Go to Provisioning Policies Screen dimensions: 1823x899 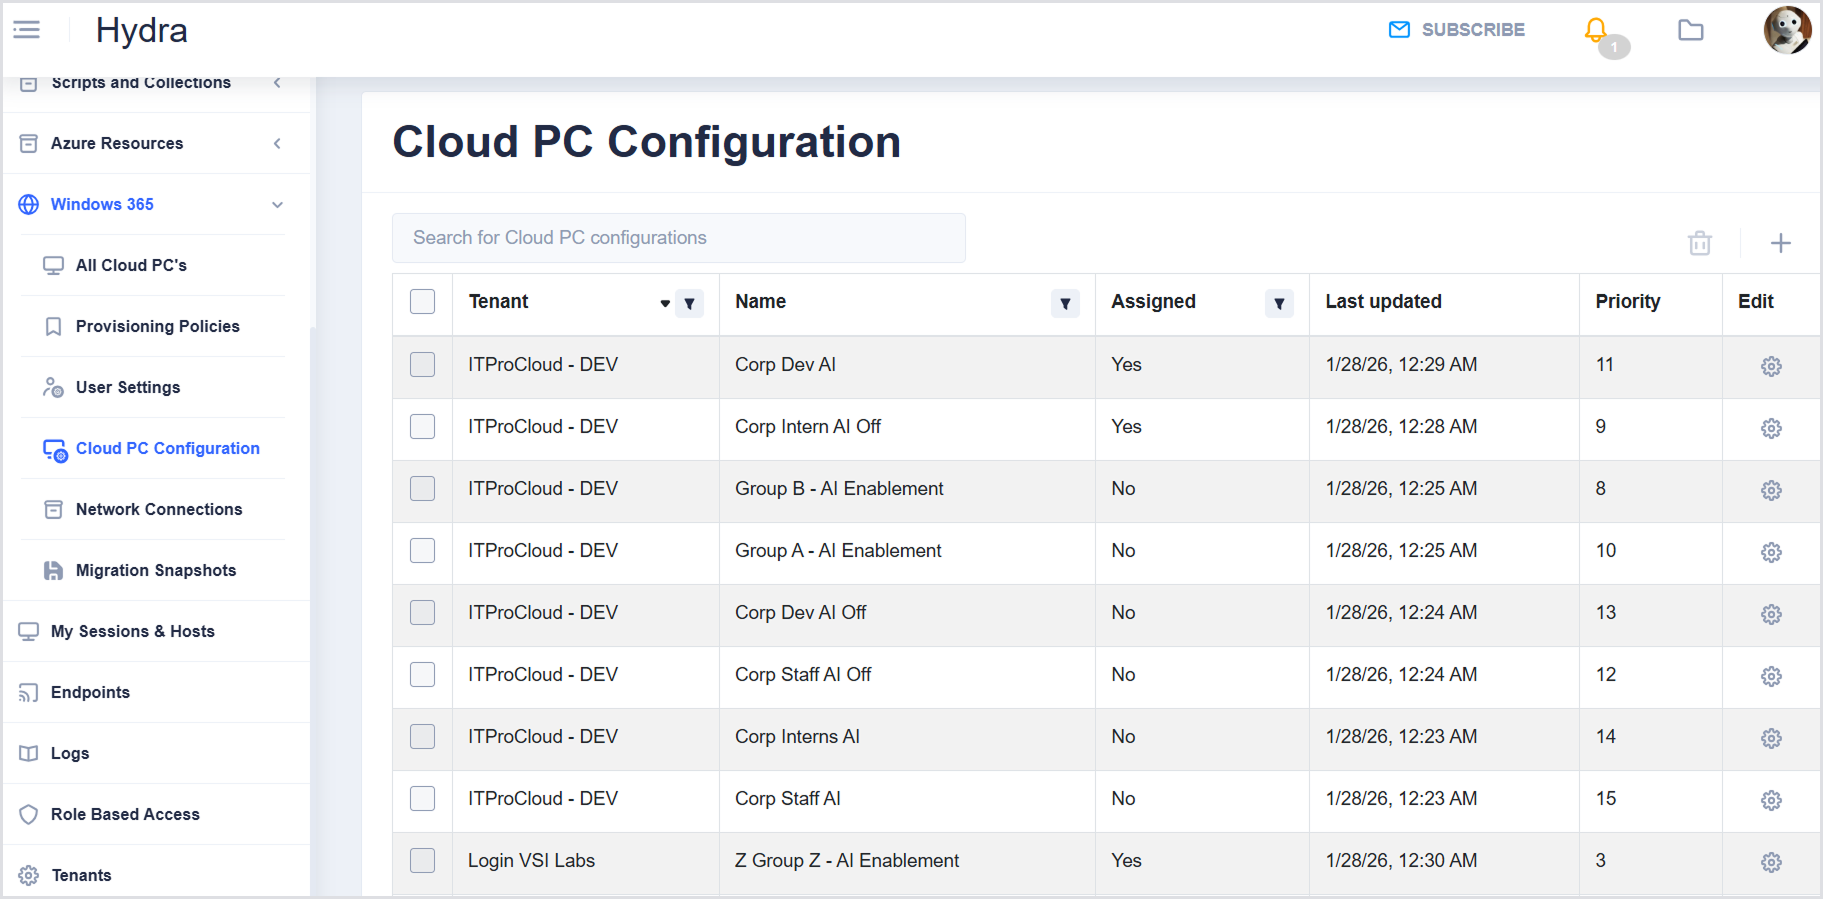pyautogui.click(x=157, y=326)
